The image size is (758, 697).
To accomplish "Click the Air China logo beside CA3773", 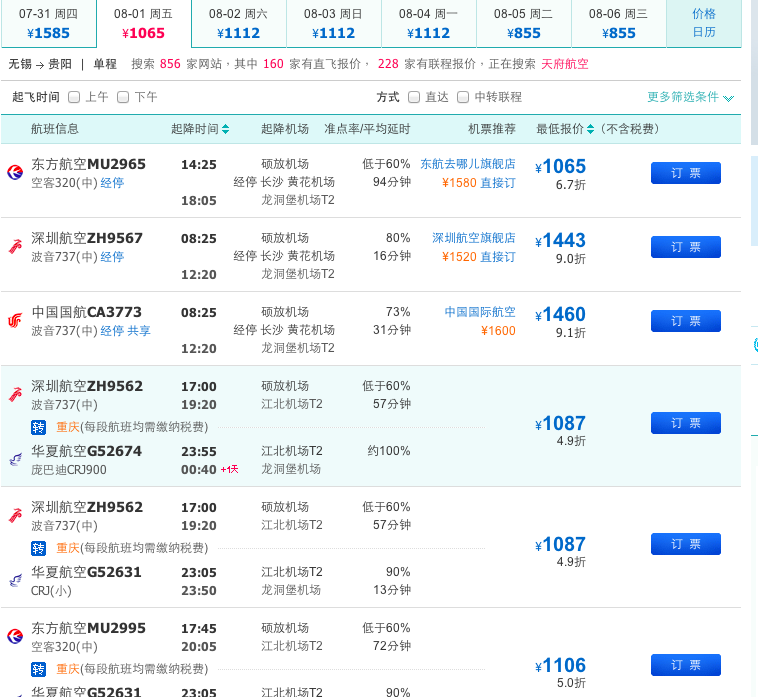I will click(x=15, y=320).
